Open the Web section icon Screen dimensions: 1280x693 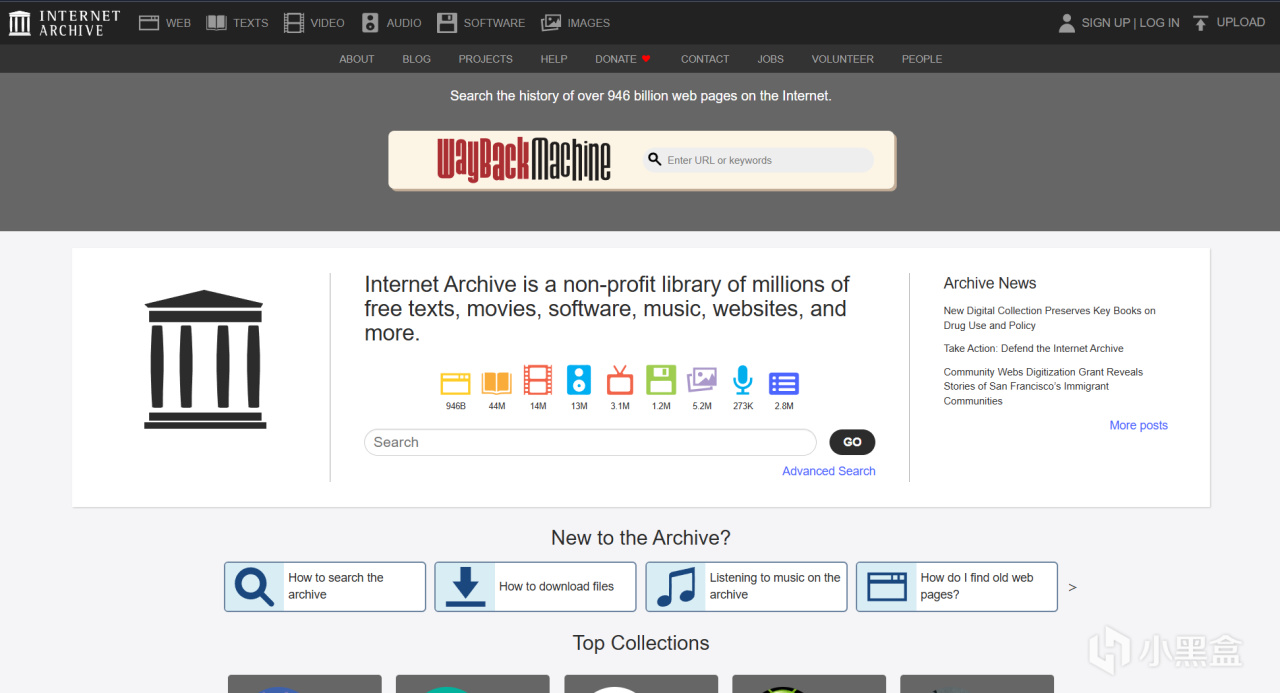click(149, 22)
